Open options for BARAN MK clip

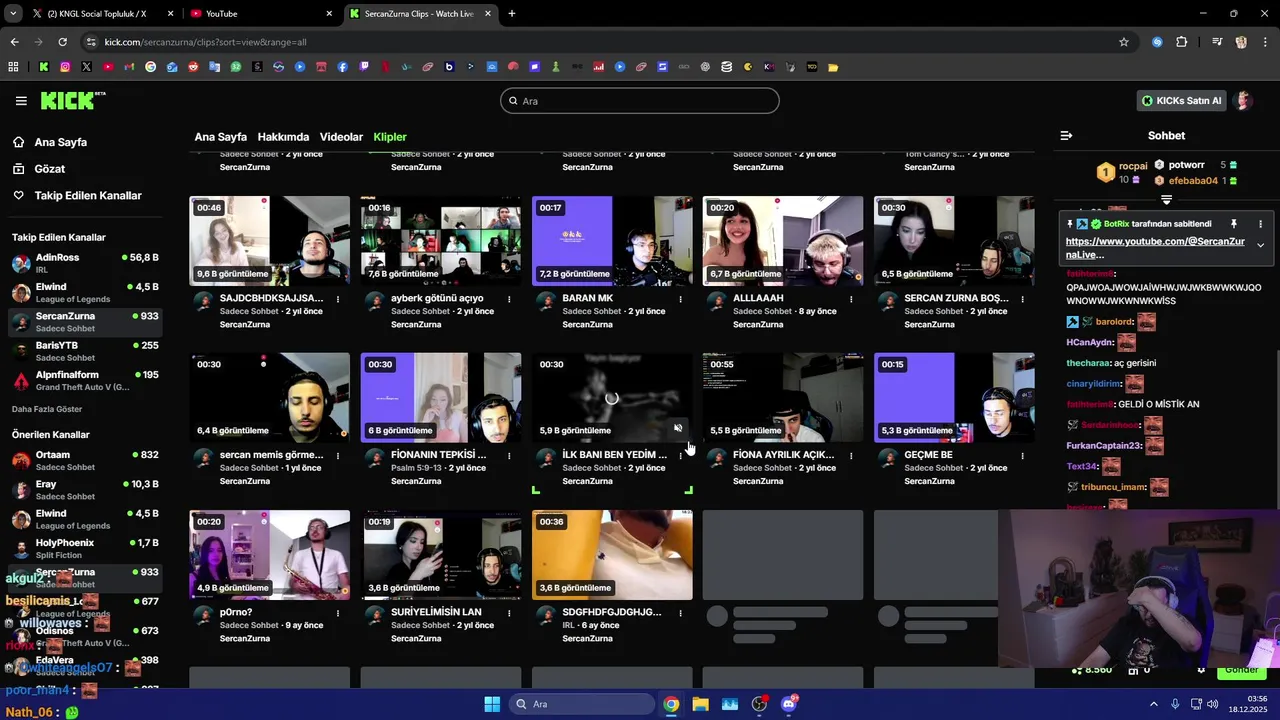680,299
